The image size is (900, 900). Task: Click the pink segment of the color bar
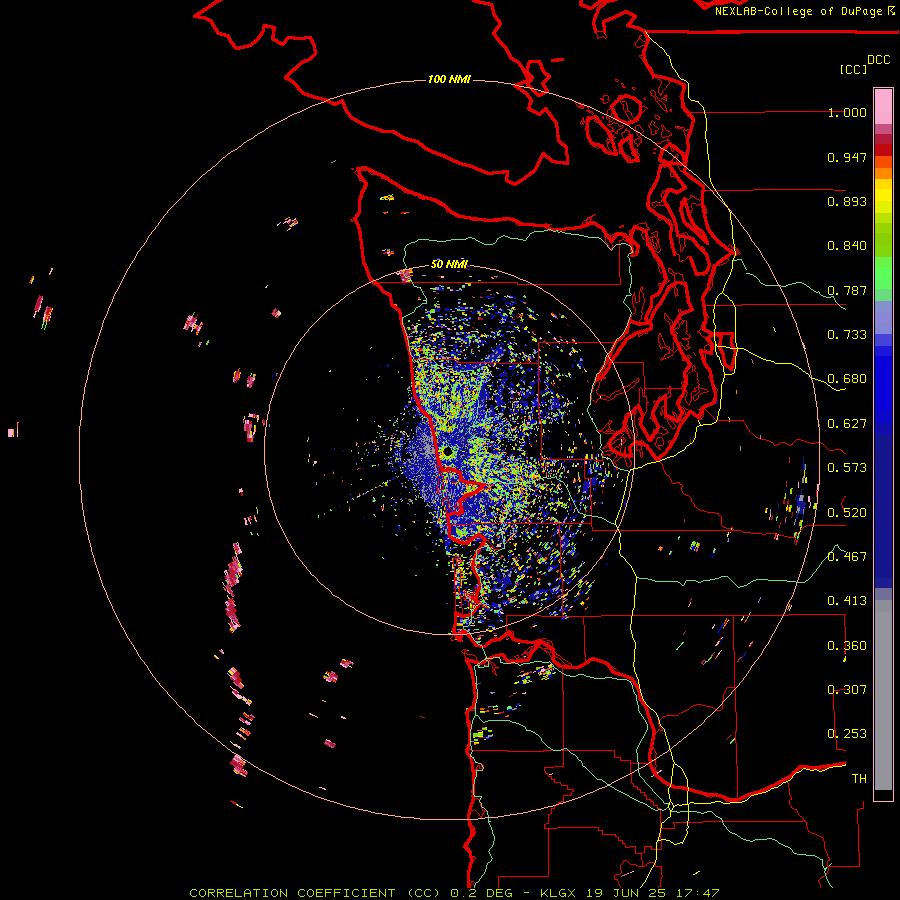tap(883, 106)
